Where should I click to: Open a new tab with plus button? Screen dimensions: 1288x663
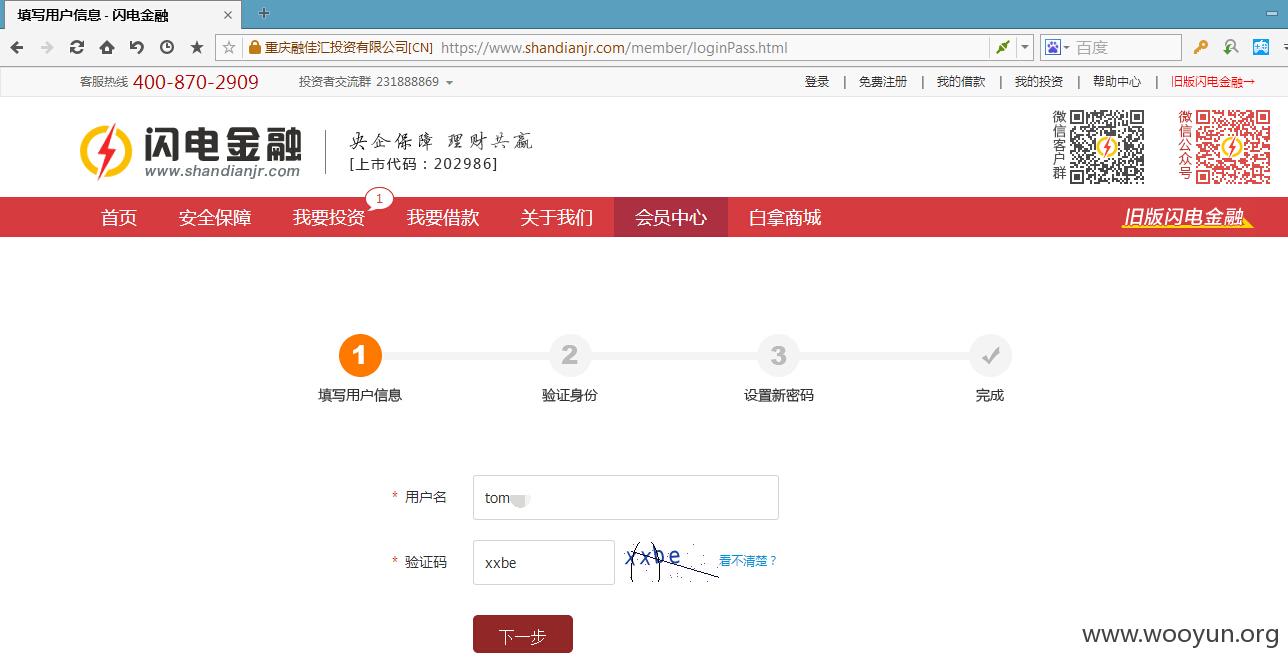click(264, 13)
